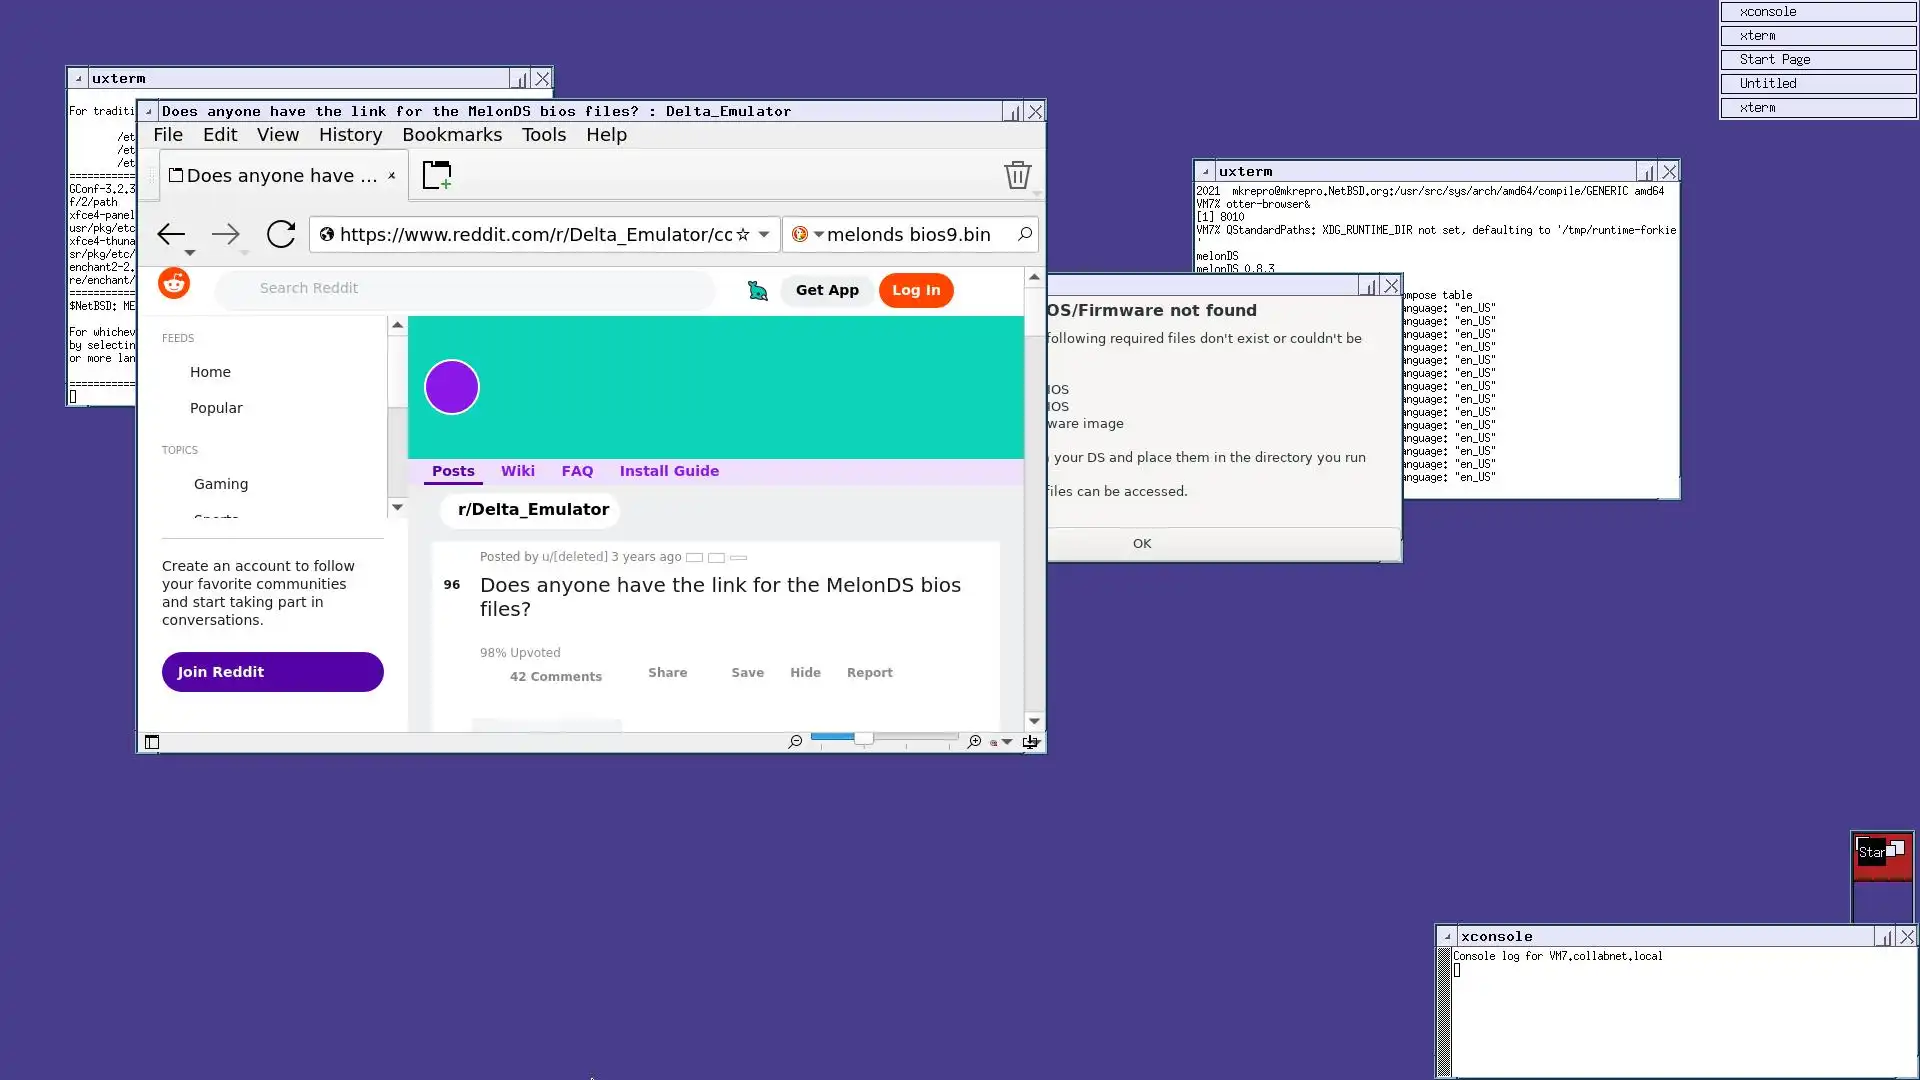Click the zoom in magnifier icon
1920x1080 pixels.
tap(974, 742)
